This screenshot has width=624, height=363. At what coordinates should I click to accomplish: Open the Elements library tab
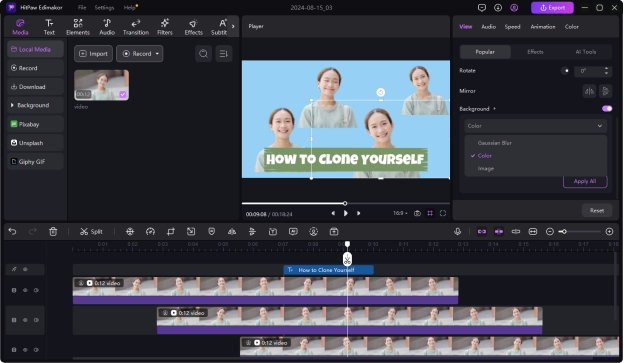[x=78, y=27]
